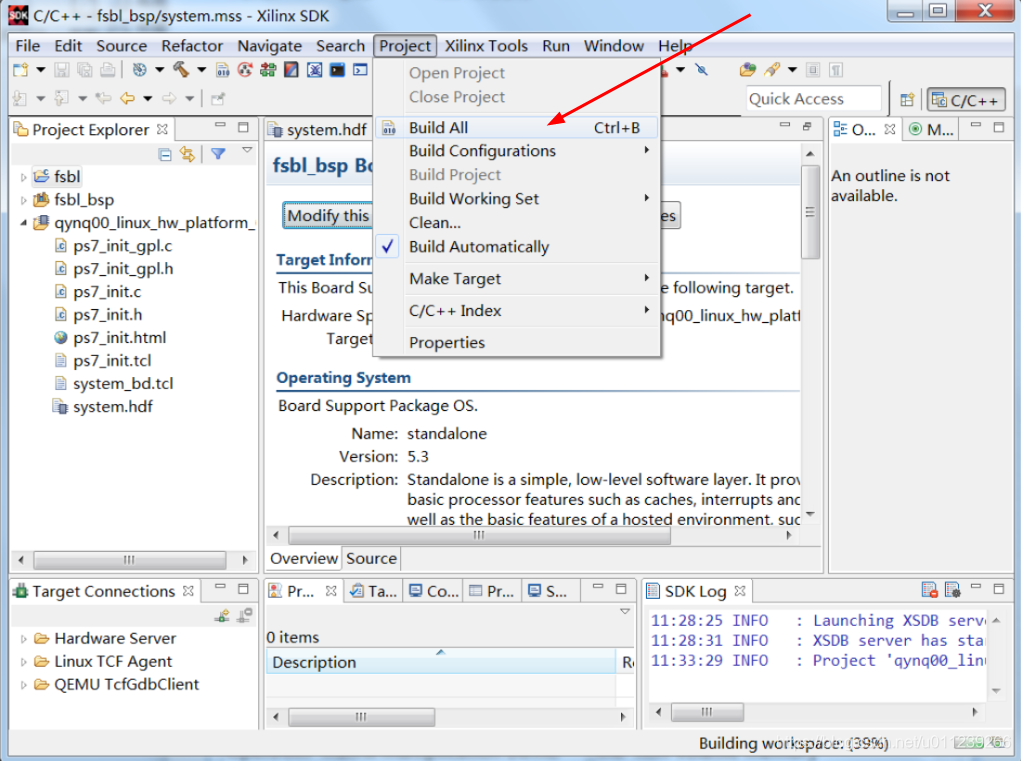Click the Search flashlight toolbar icon

click(772, 70)
